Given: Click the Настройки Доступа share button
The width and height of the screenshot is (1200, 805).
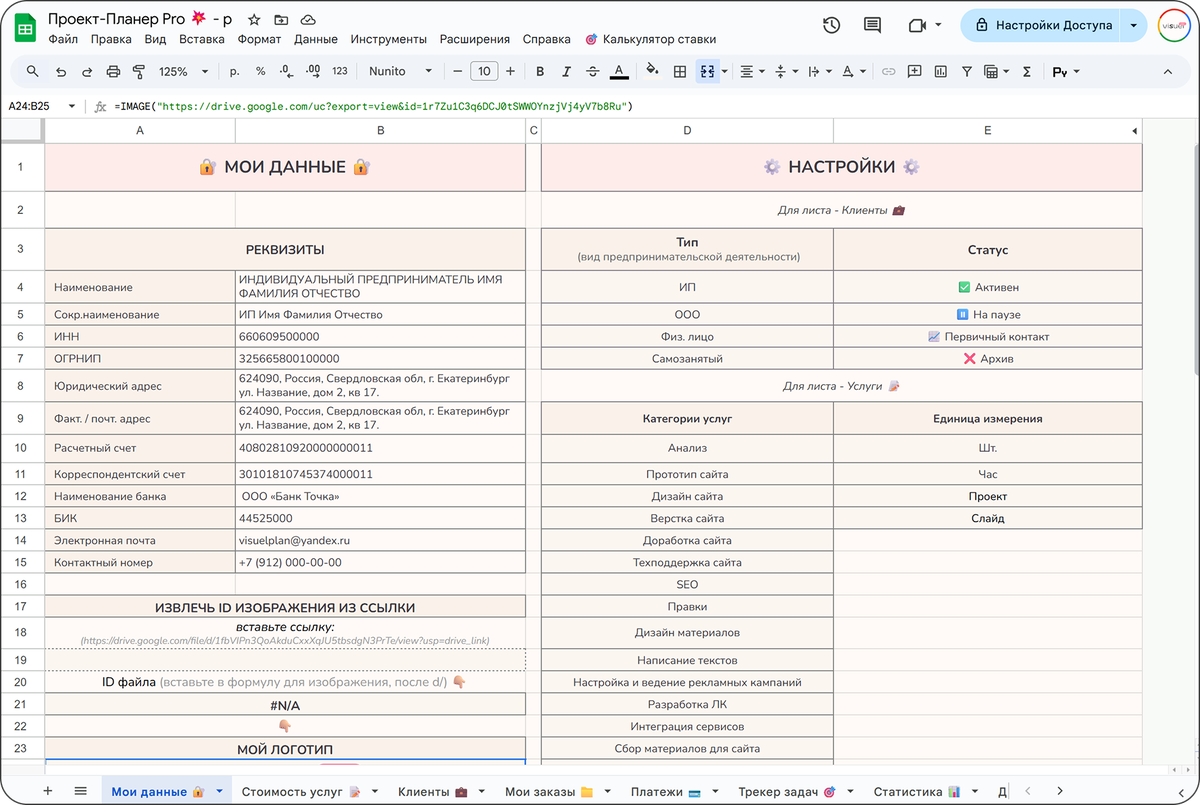Looking at the screenshot, I should [1042, 25].
